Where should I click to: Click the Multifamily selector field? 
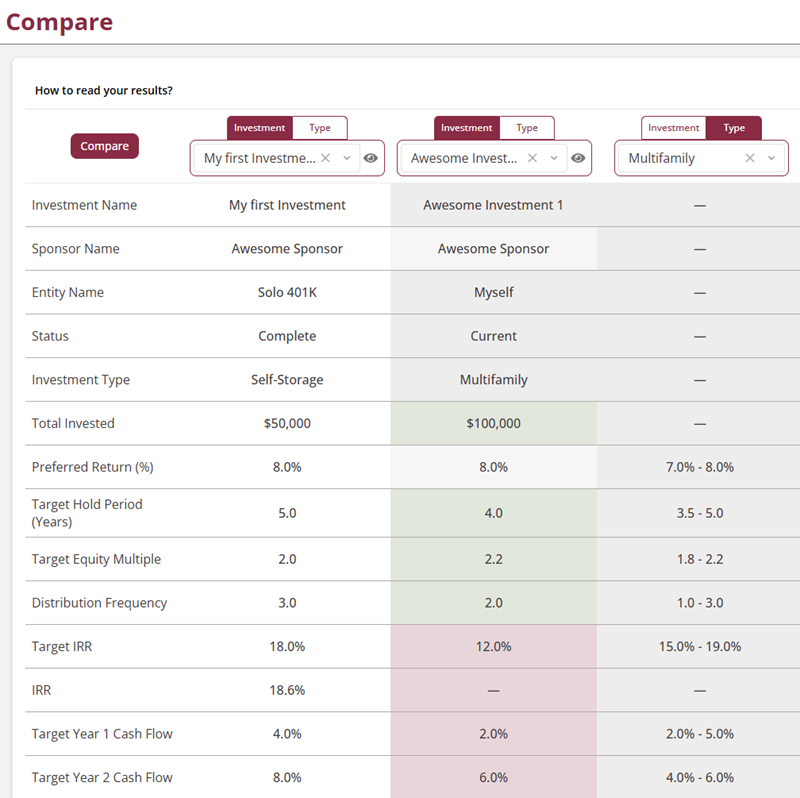point(680,158)
